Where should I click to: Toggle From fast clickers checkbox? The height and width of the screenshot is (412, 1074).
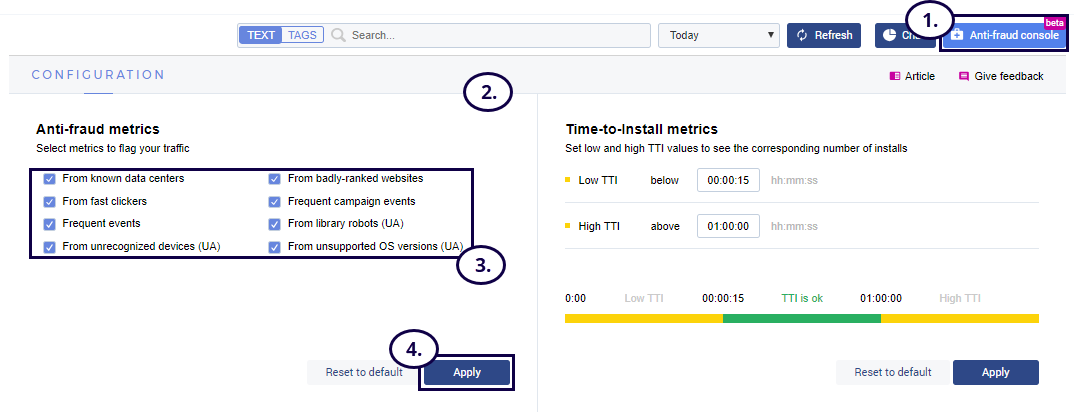tap(49, 201)
